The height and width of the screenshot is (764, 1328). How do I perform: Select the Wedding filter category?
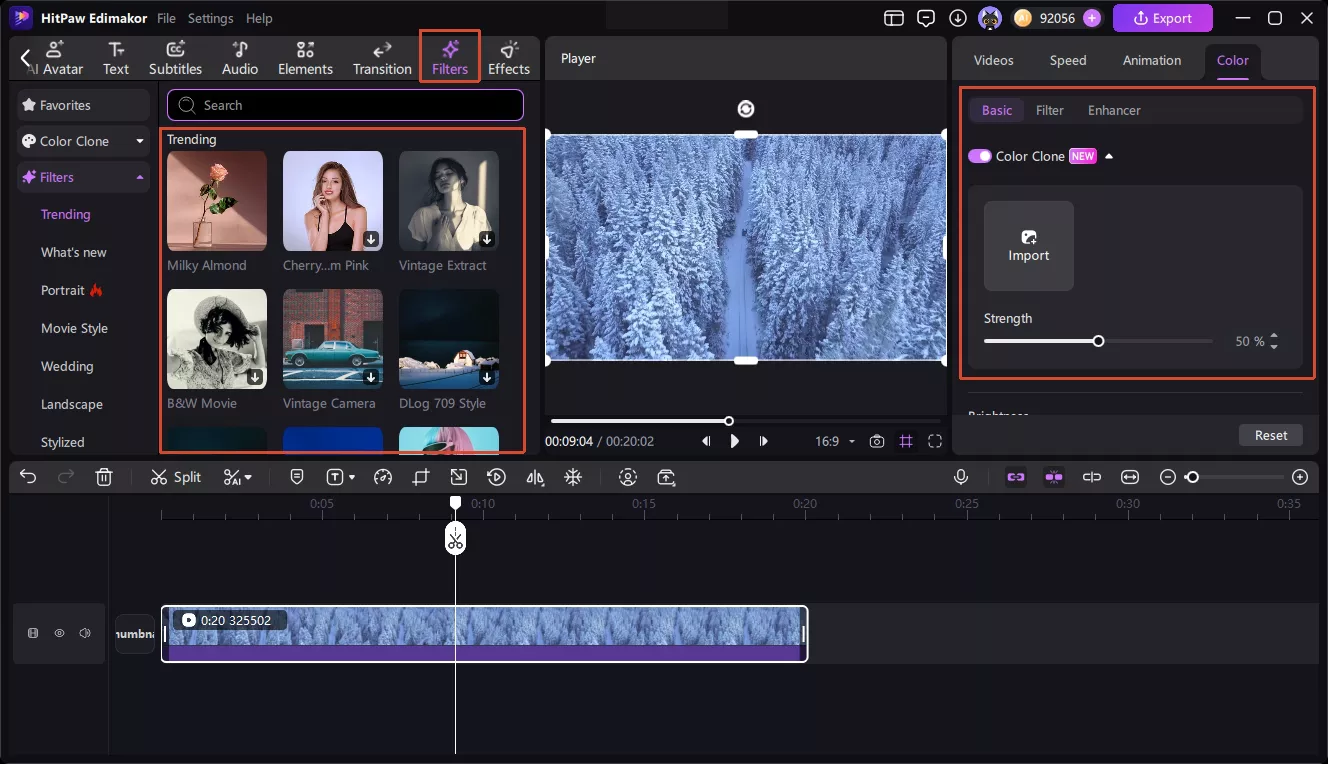click(x=67, y=366)
